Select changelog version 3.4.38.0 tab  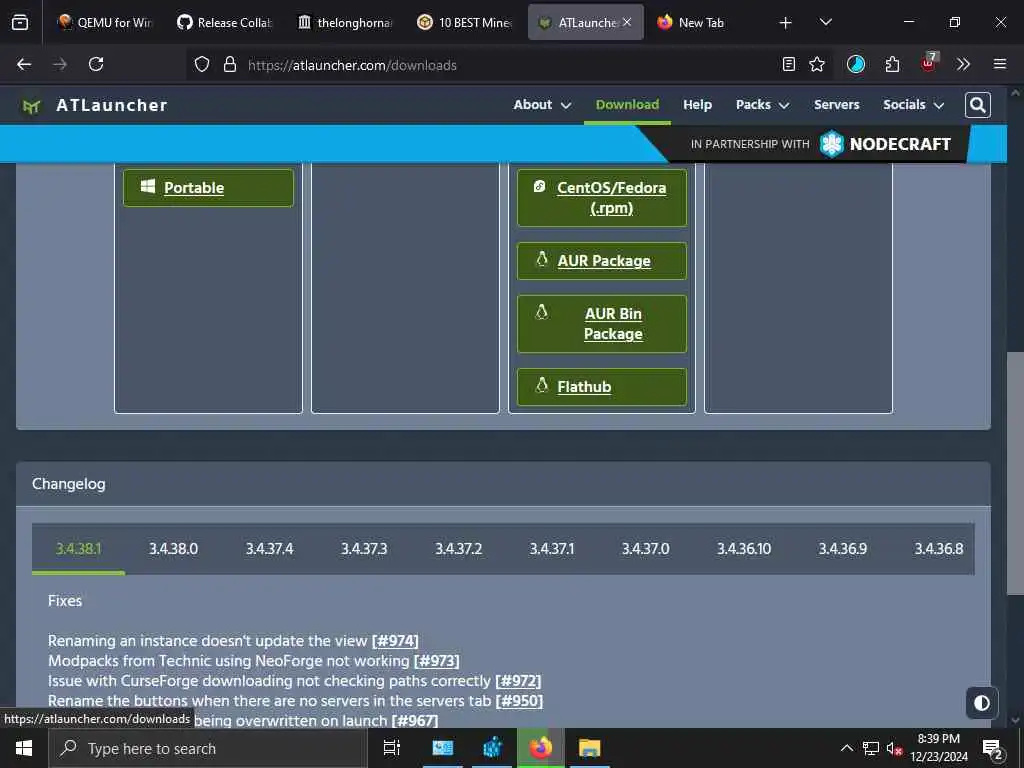[x=173, y=549]
